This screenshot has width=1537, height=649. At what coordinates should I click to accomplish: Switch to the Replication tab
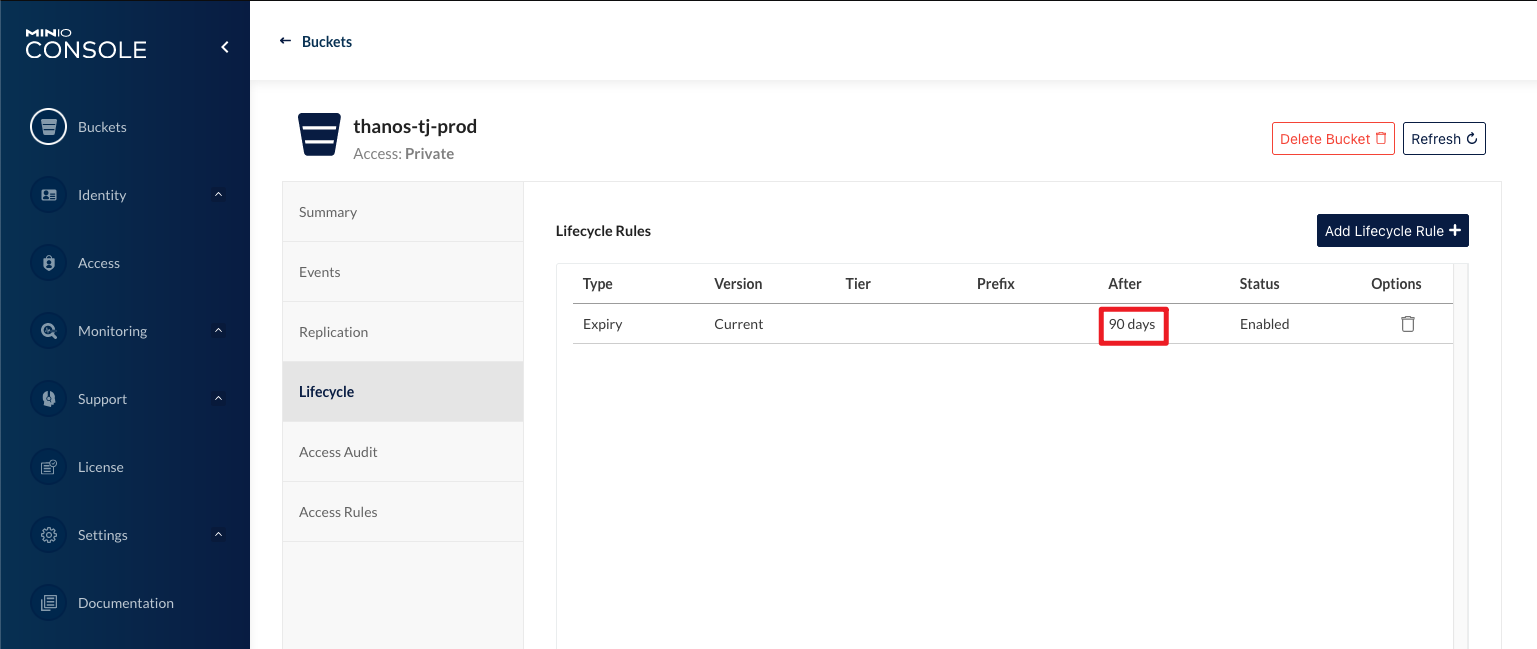pyautogui.click(x=403, y=332)
